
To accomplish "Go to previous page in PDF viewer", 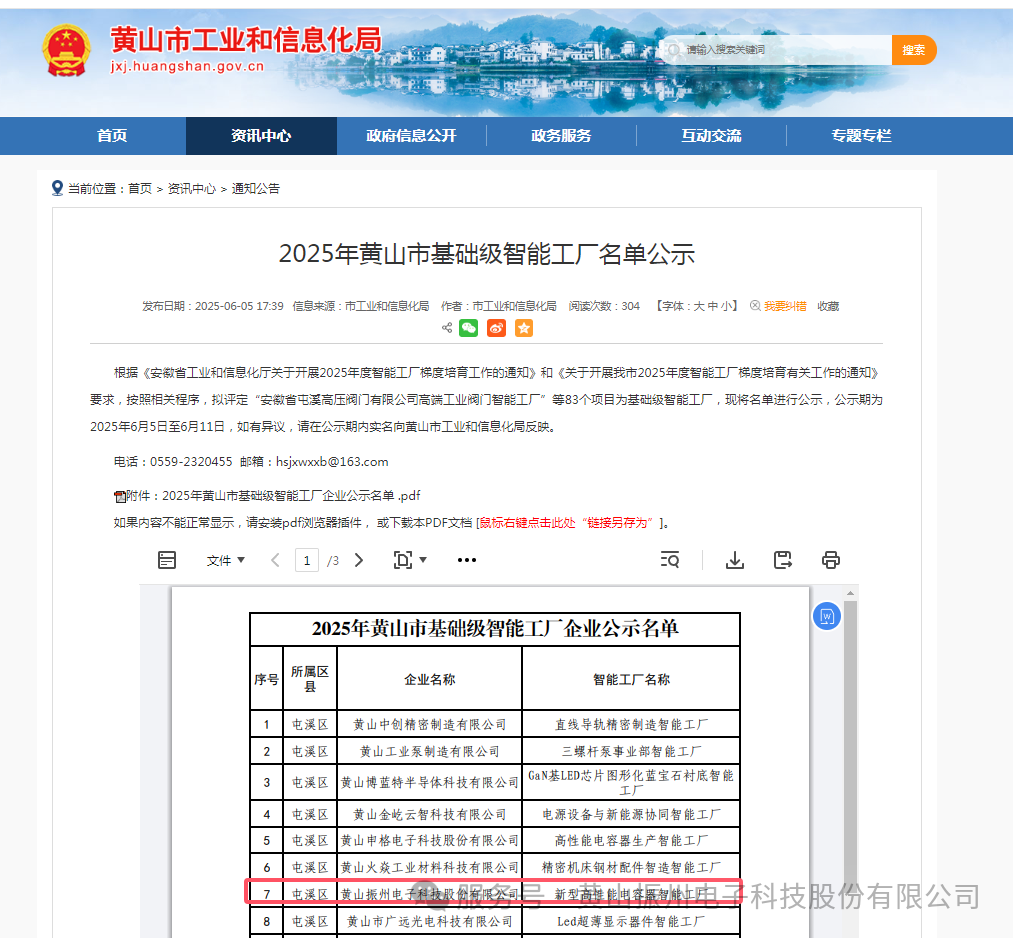I will (x=275, y=560).
